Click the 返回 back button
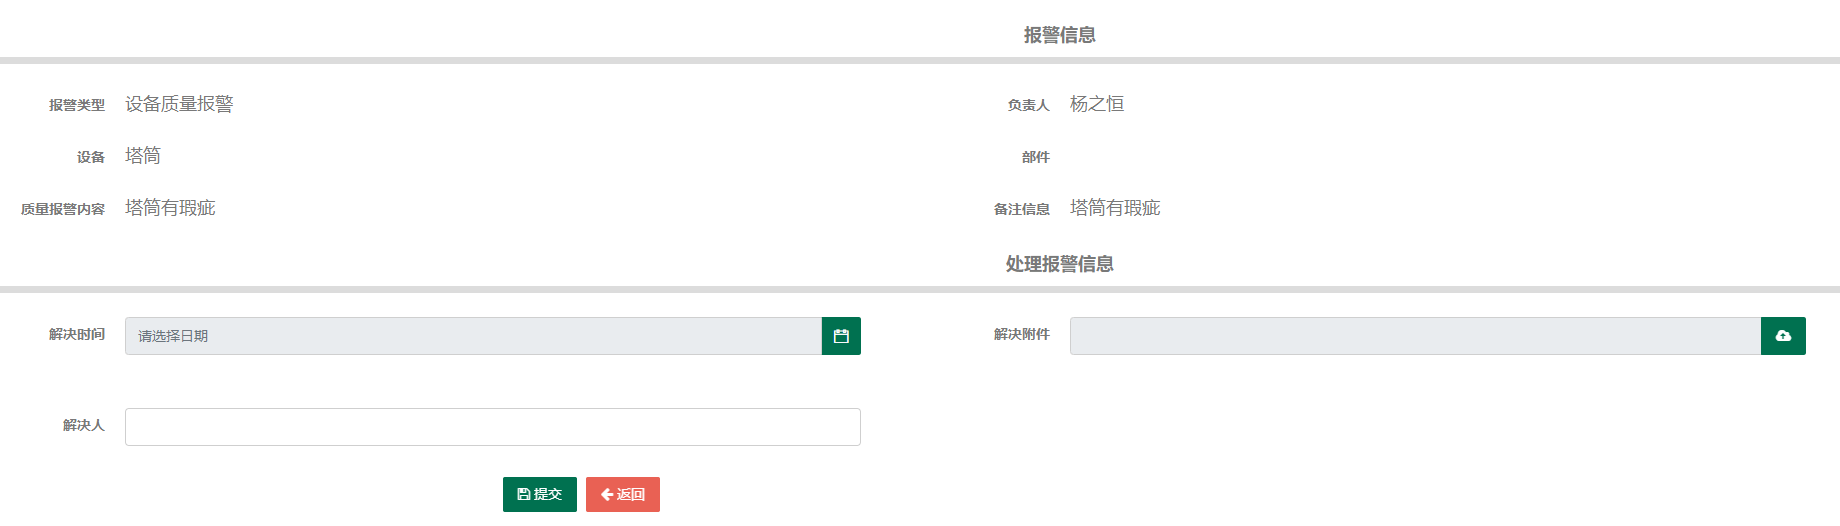This screenshot has width=1840, height=526. [x=623, y=494]
